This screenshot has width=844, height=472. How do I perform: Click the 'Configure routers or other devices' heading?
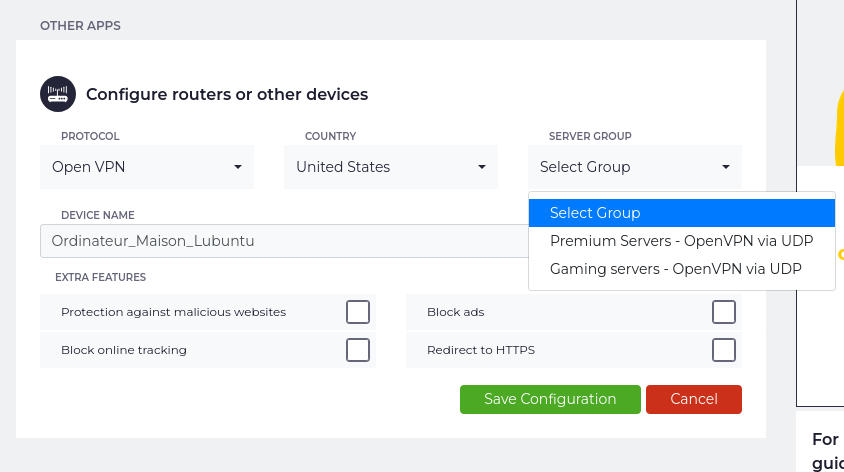click(x=227, y=95)
